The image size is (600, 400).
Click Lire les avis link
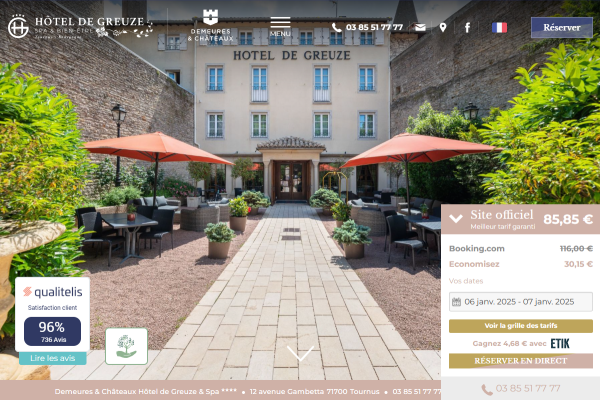[53, 358]
